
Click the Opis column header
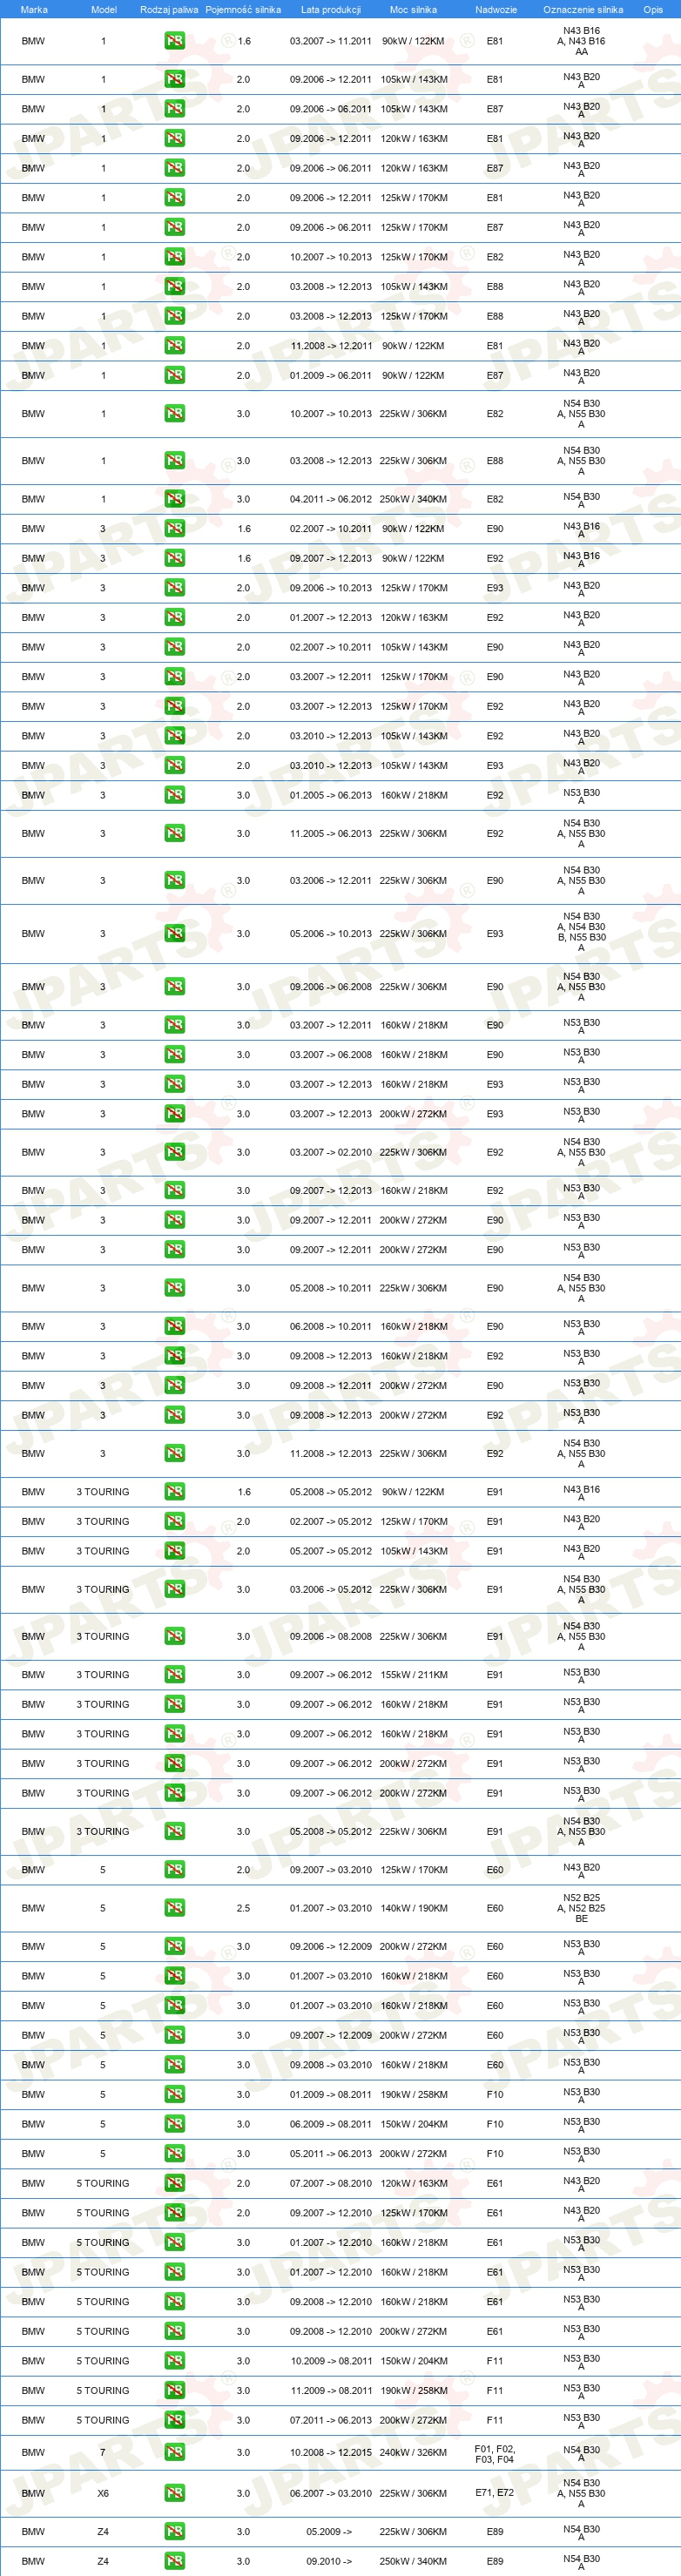(x=653, y=9)
